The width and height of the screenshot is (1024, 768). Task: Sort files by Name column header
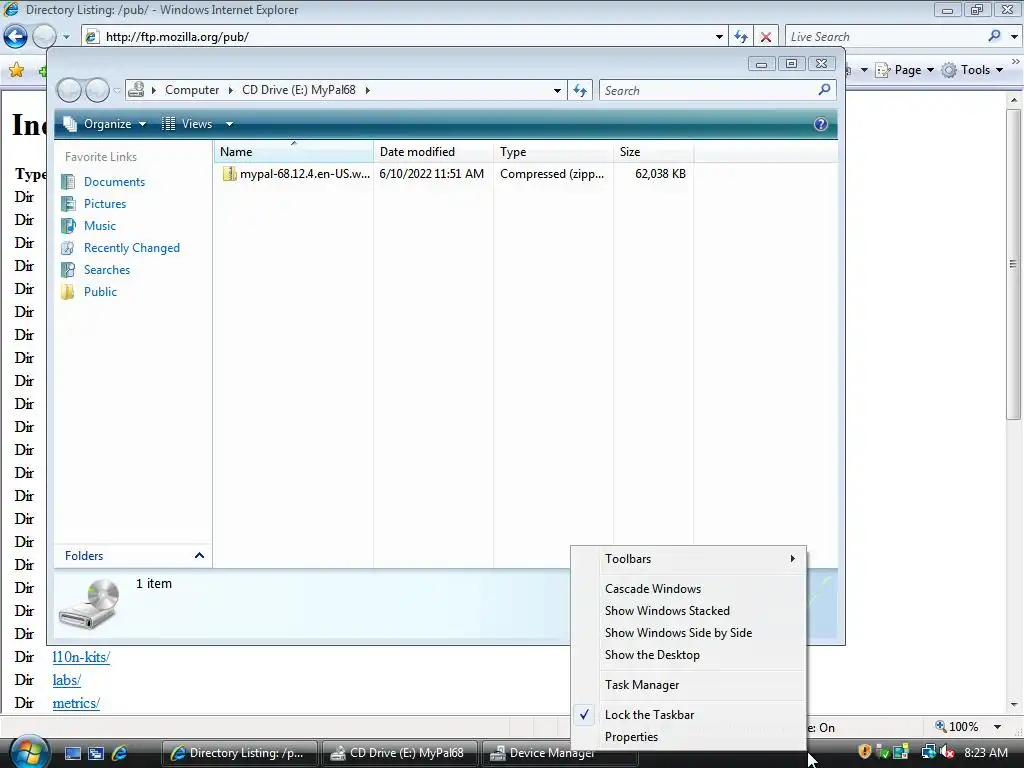(294, 152)
